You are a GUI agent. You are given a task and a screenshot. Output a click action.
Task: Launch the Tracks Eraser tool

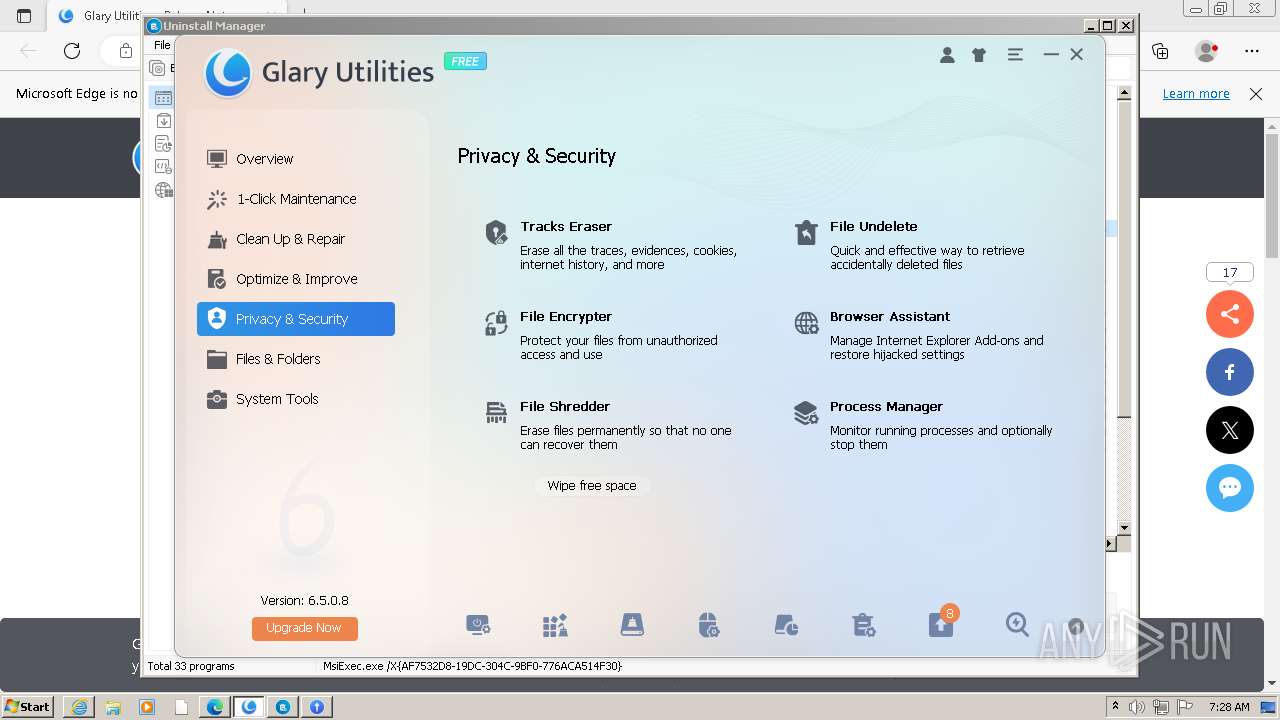click(x=566, y=227)
